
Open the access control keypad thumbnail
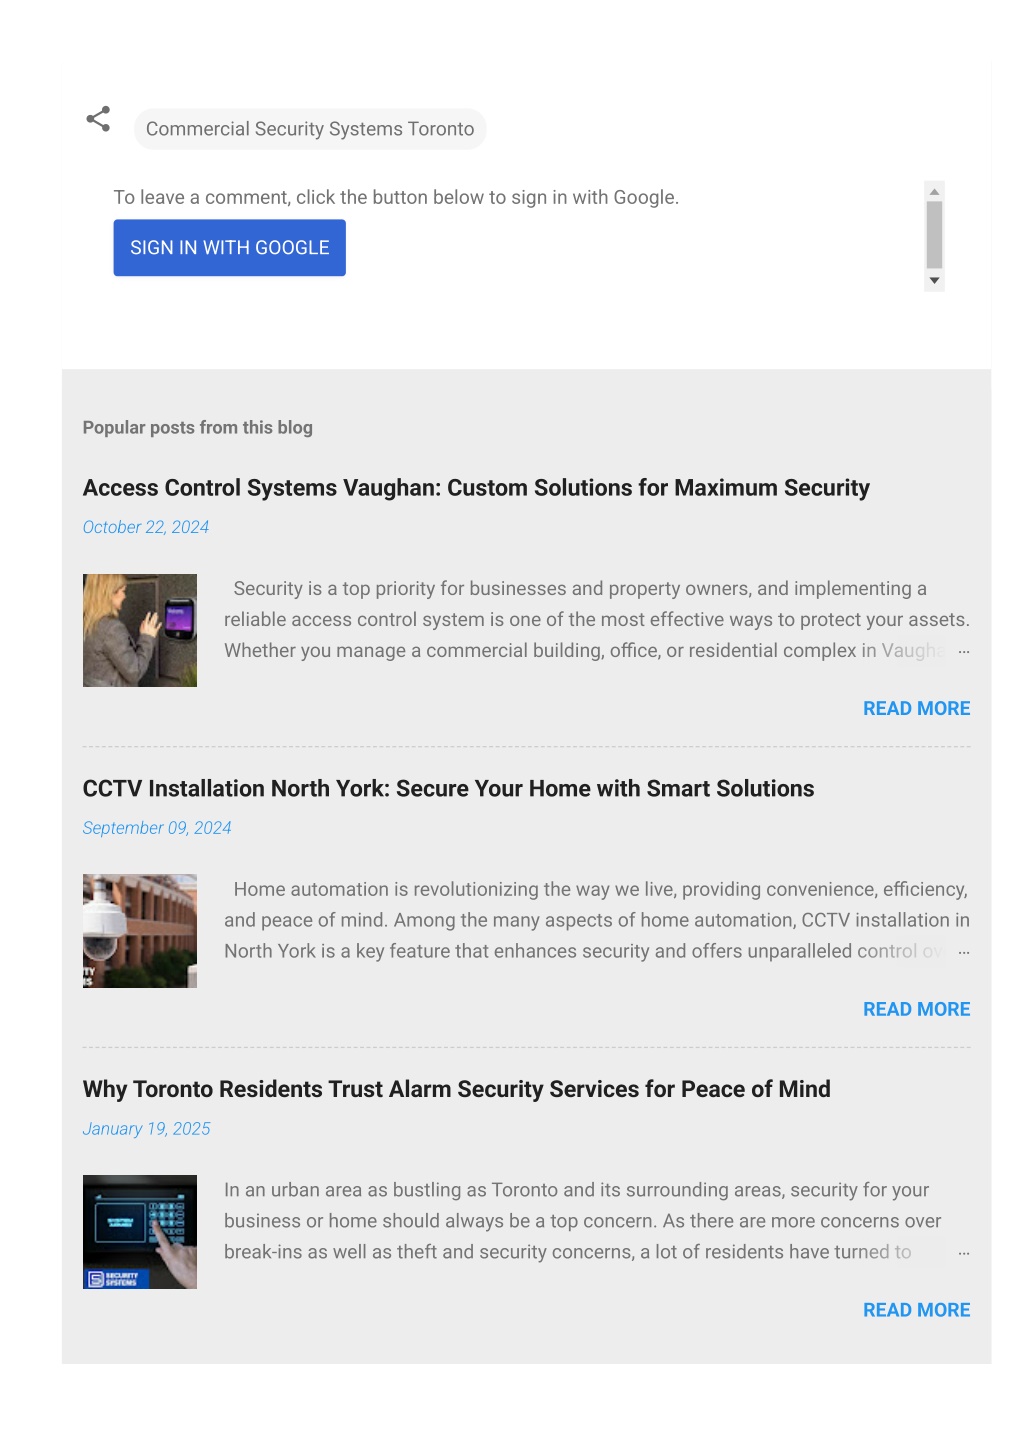[140, 630]
